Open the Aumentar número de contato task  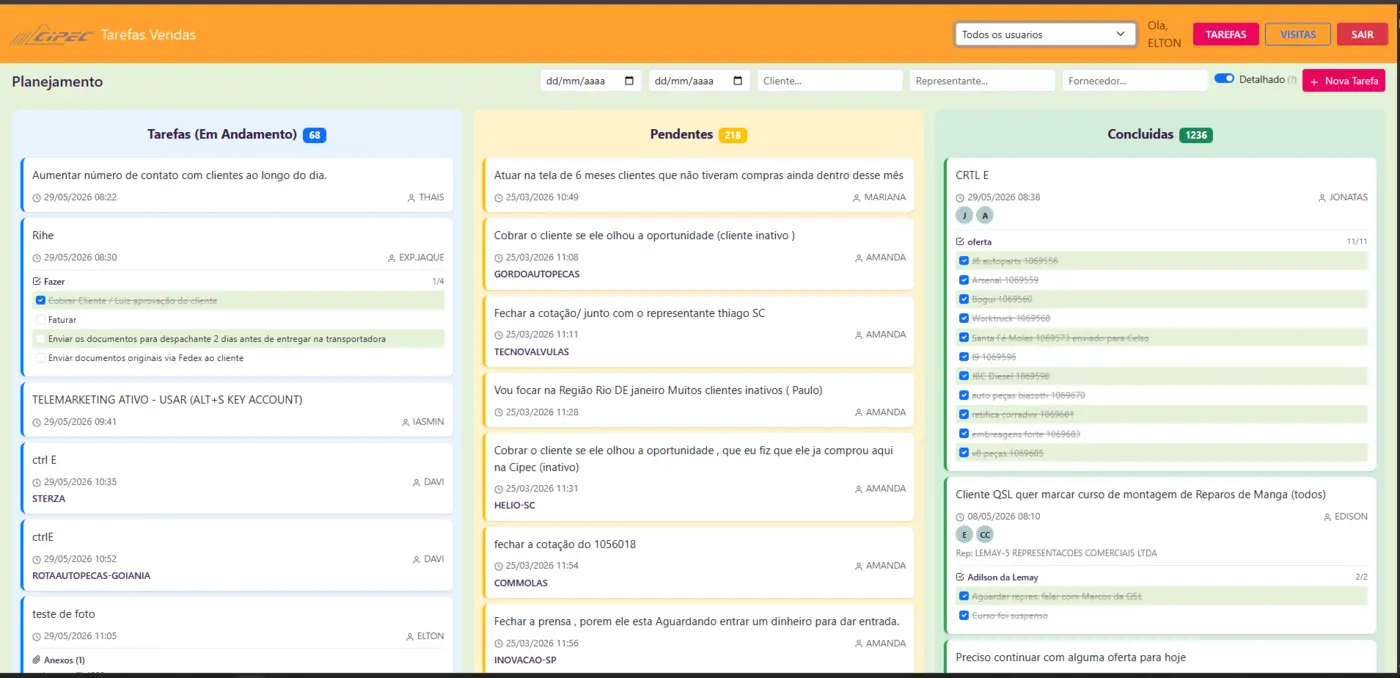point(237,185)
